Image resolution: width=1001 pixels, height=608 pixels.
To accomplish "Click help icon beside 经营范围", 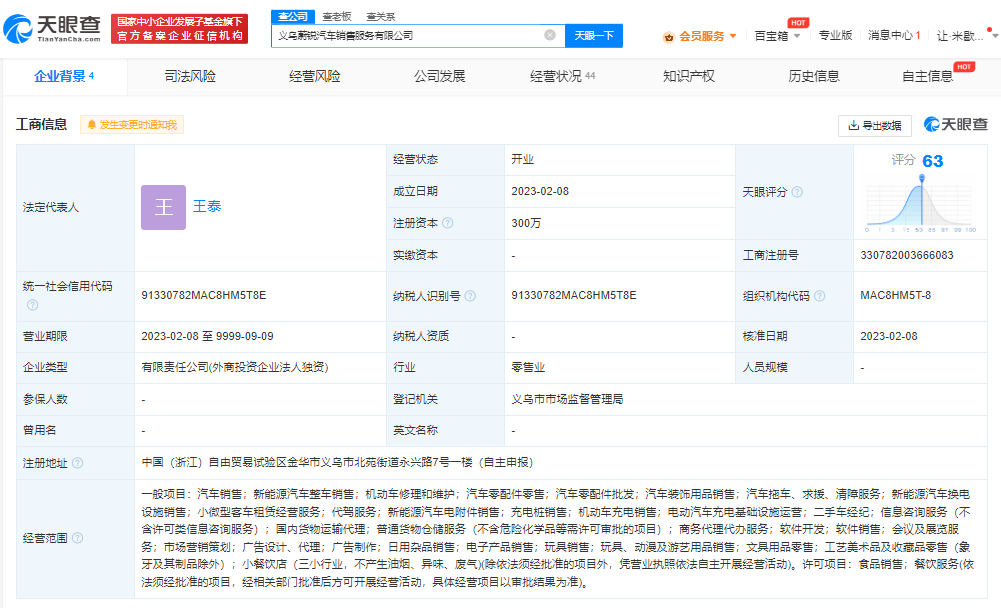I will click(x=77, y=538).
